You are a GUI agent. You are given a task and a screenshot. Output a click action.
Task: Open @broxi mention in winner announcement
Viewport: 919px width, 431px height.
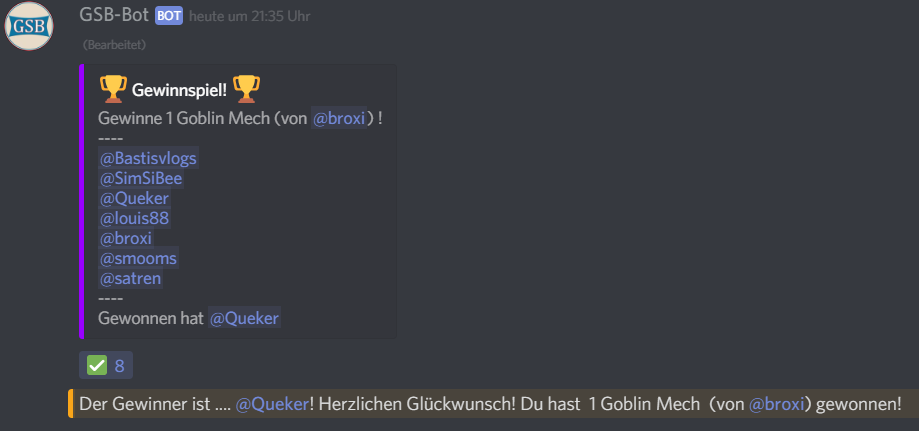[x=777, y=404]
